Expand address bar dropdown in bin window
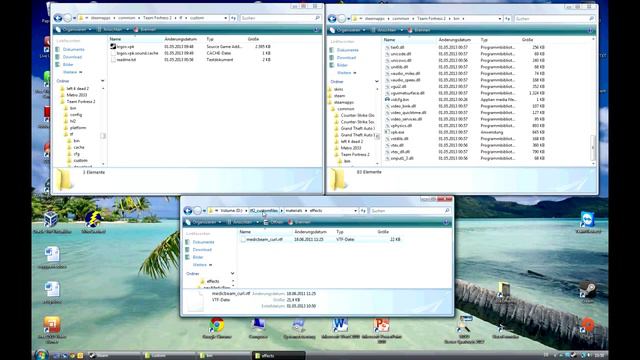Screen dimensions: 640x360 tap(500, 19)
